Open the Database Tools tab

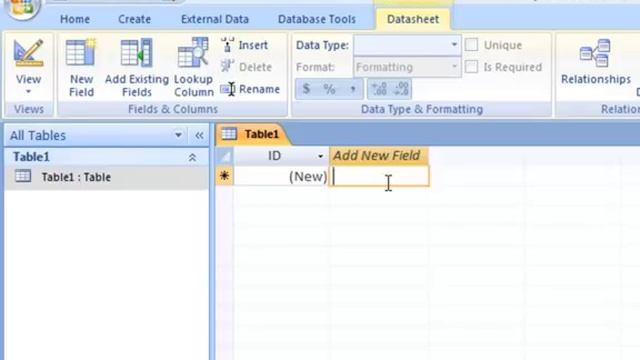coord(317,19)
